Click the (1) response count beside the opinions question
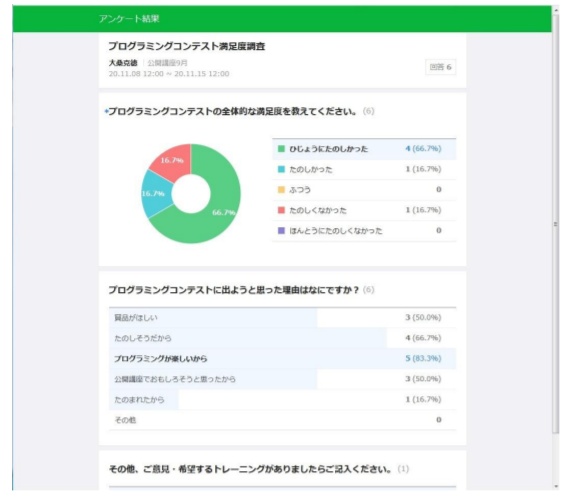Screen dimensions: 571x497 (x=403, y=469)
